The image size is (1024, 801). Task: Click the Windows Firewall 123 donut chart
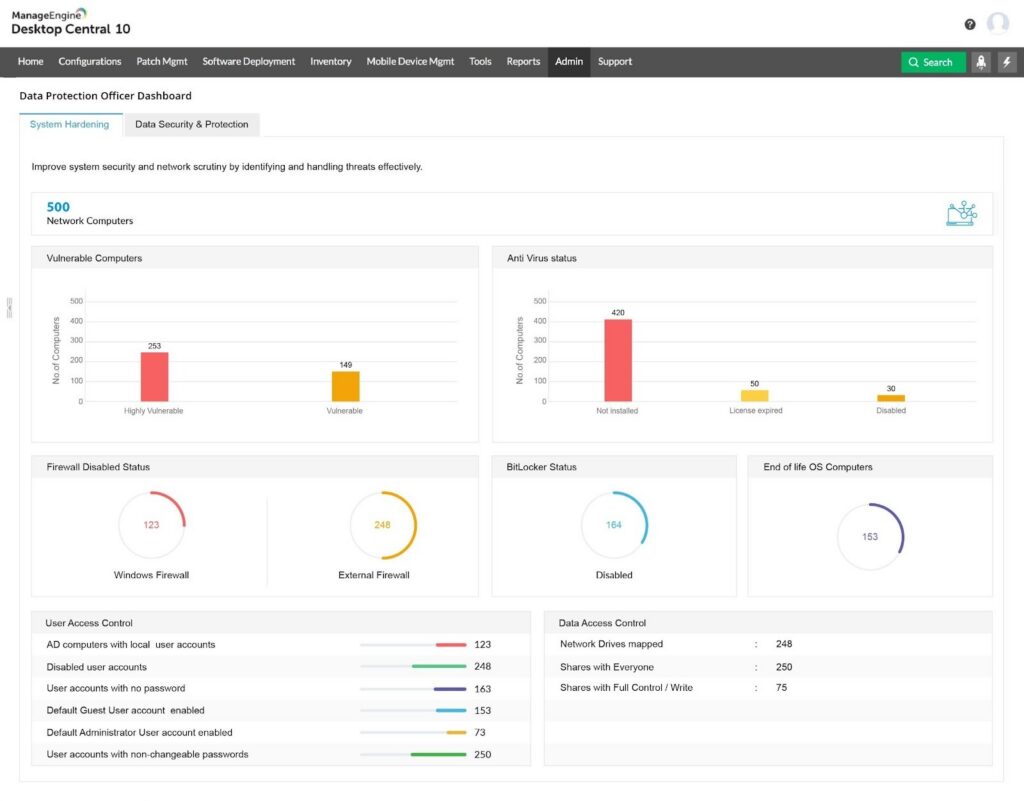(x=151, y=525)
